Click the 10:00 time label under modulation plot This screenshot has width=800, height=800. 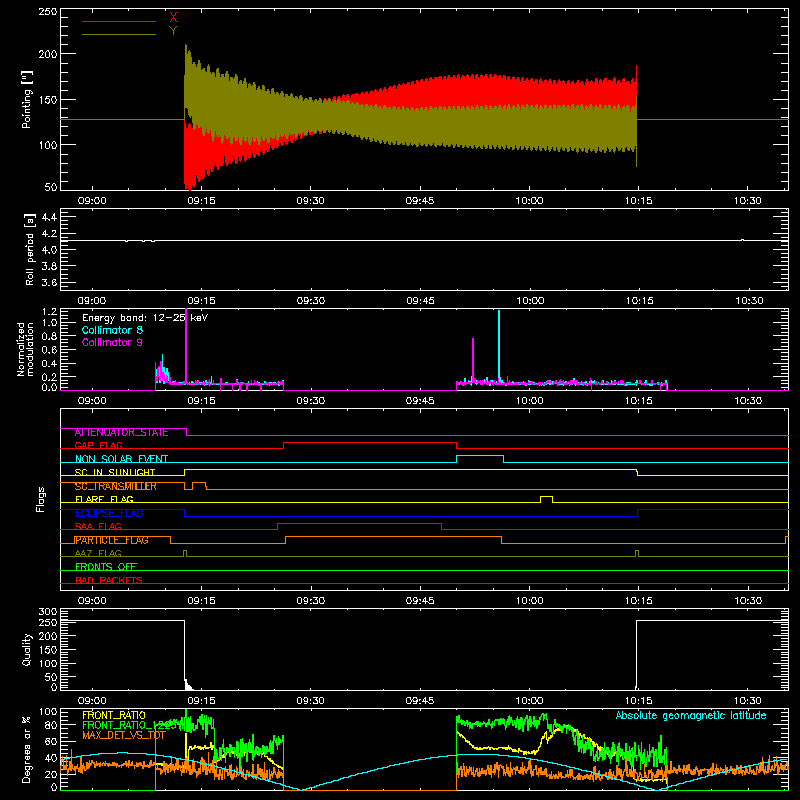pyautogui.click(x=530, y=401)
